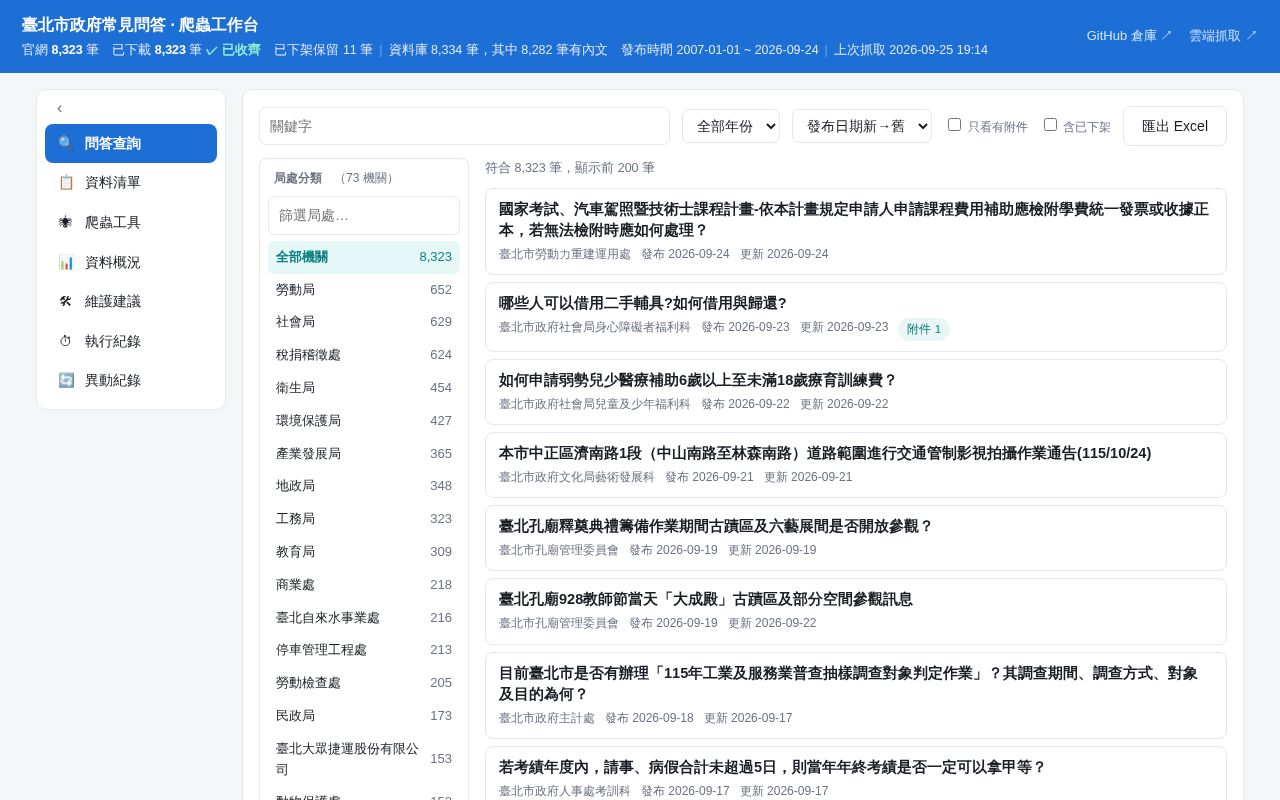This screenshot has width=1280, height=800.
Task: Click the spider icon beside 爬蟲工具
Action: tap(66, 222)
